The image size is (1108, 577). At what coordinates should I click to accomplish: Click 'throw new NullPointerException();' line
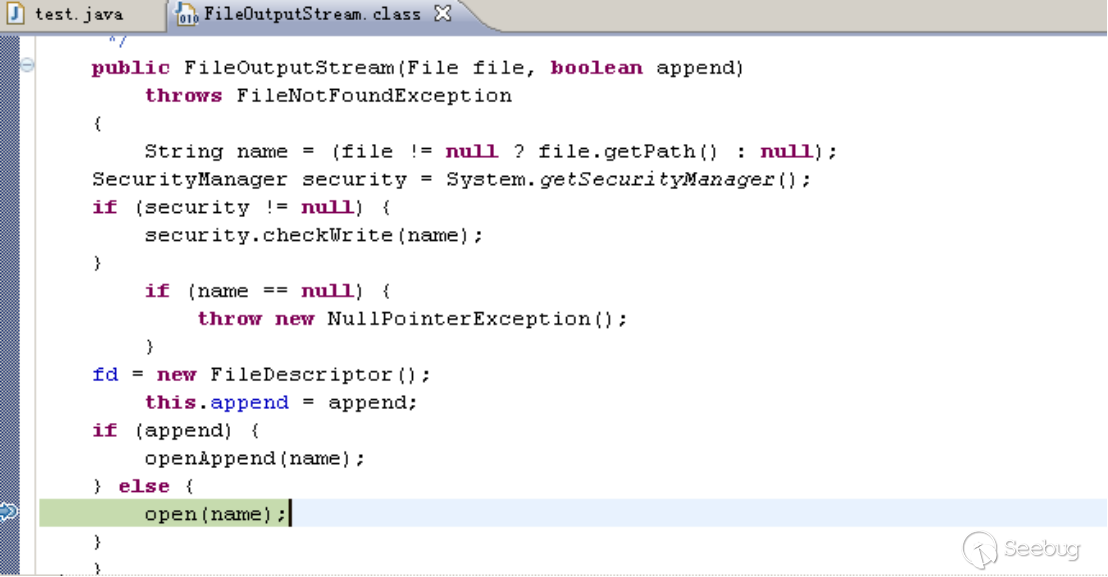[x=412, y=319]
